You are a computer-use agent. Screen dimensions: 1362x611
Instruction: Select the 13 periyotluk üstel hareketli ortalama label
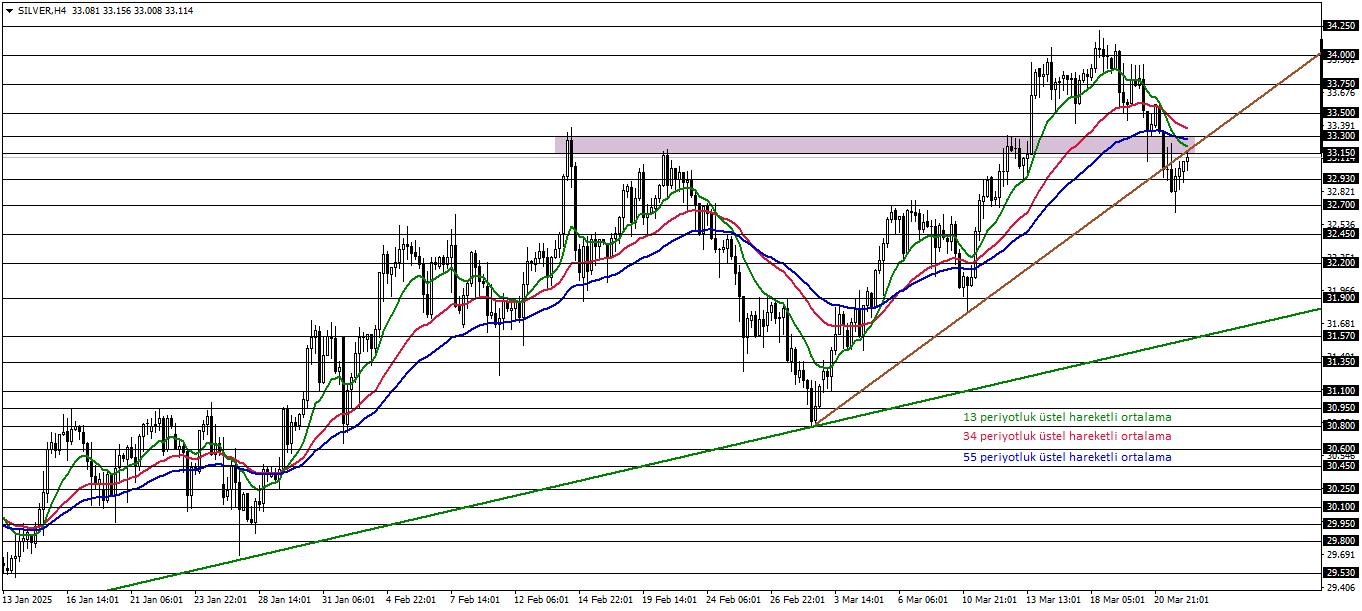pyautogui.click(x=1067, y=417)
